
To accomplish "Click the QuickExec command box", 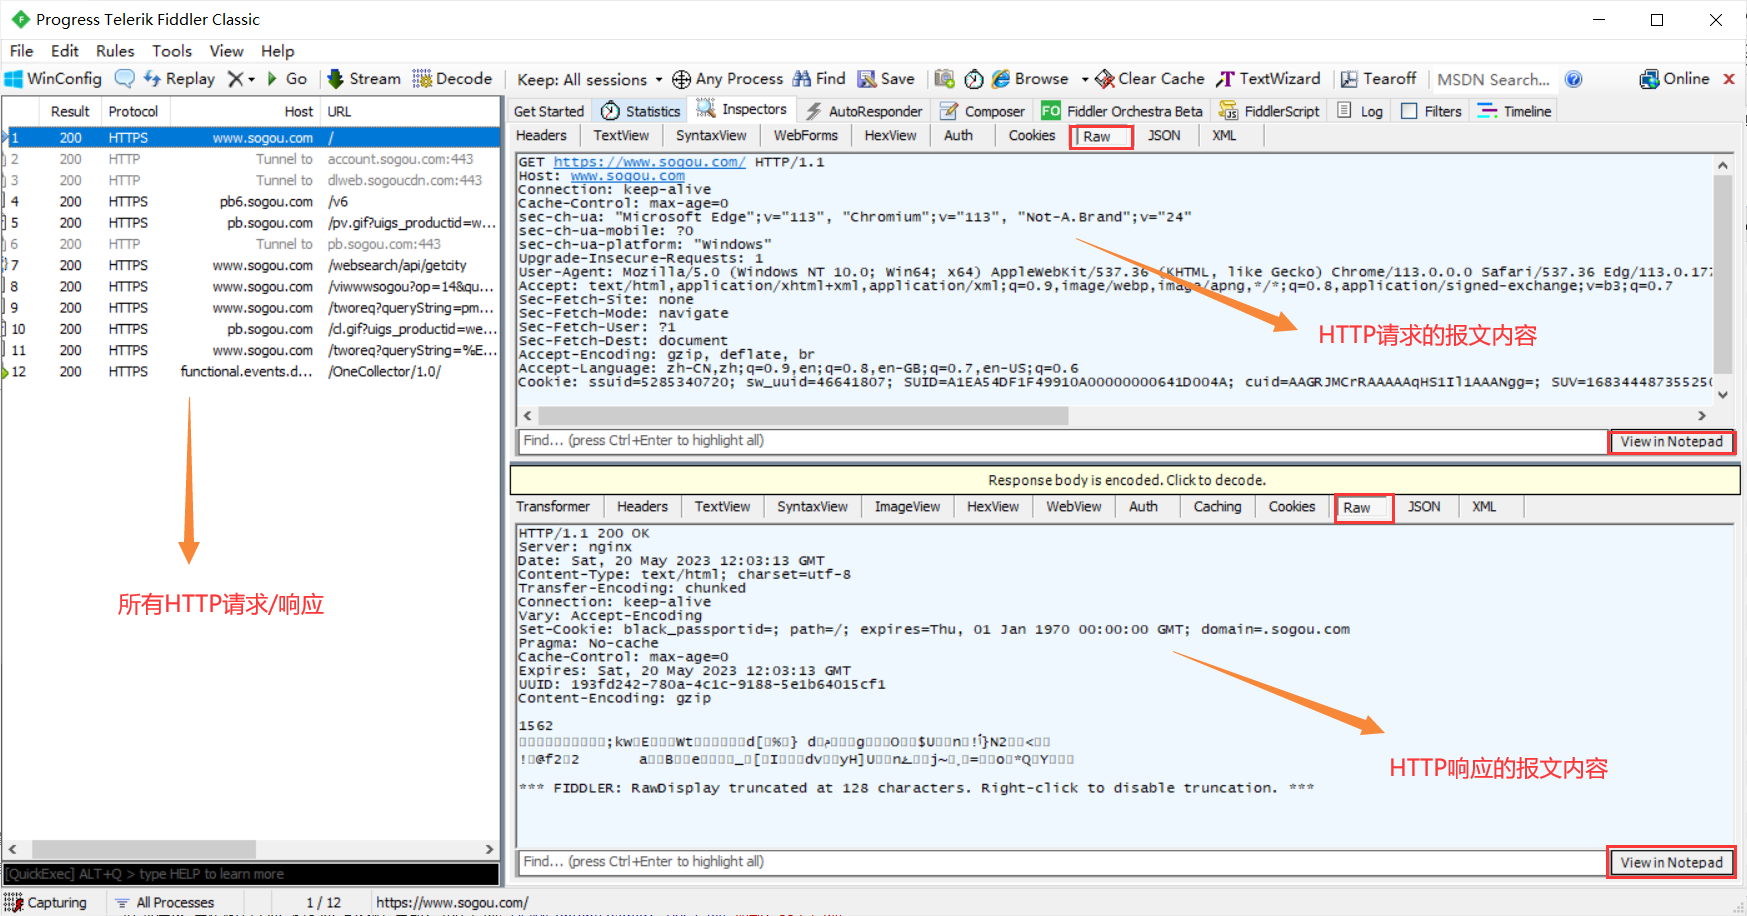I will (250, 874).
